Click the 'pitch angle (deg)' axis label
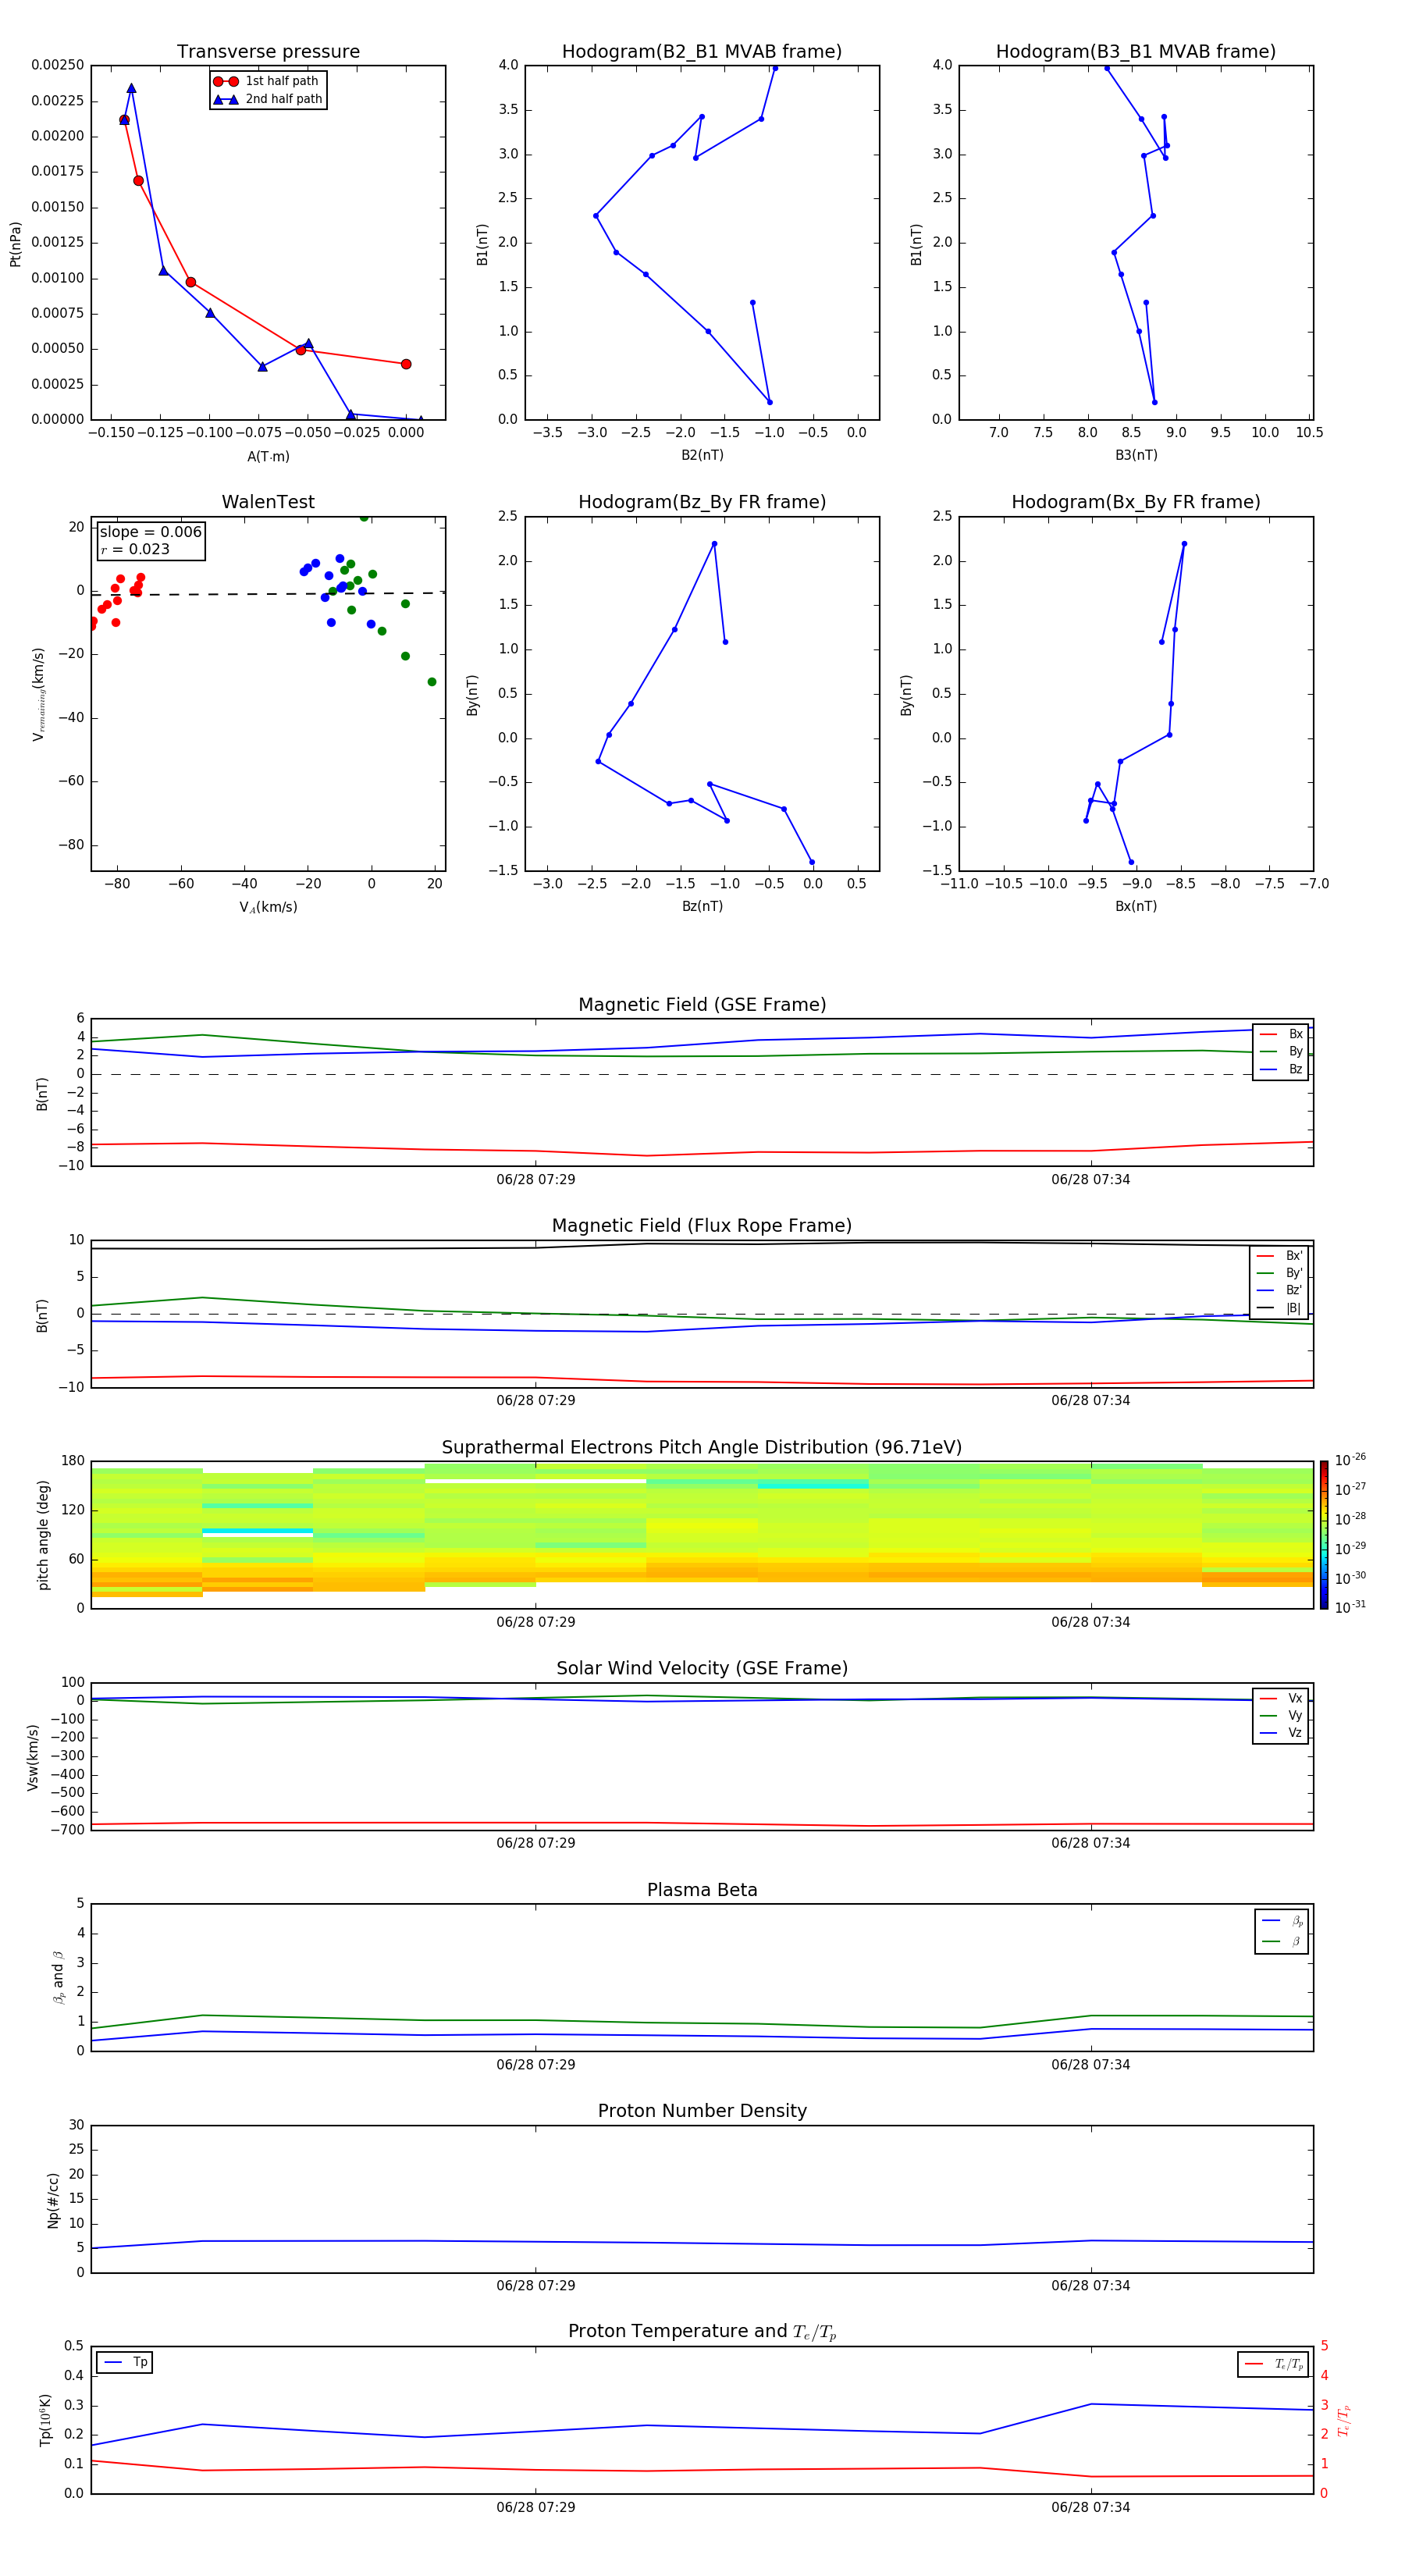 click(x=43, y=1535)
